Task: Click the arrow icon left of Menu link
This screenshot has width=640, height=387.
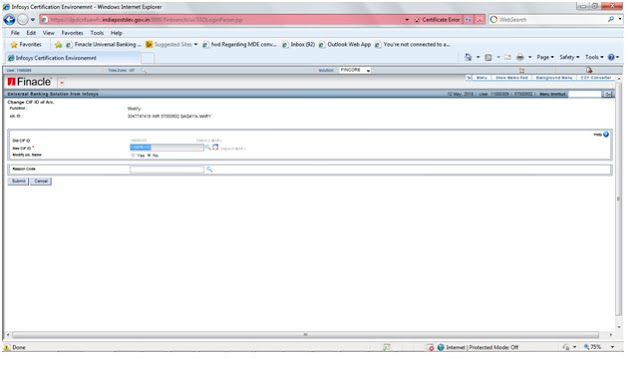Action: click(x=469, y=78)
